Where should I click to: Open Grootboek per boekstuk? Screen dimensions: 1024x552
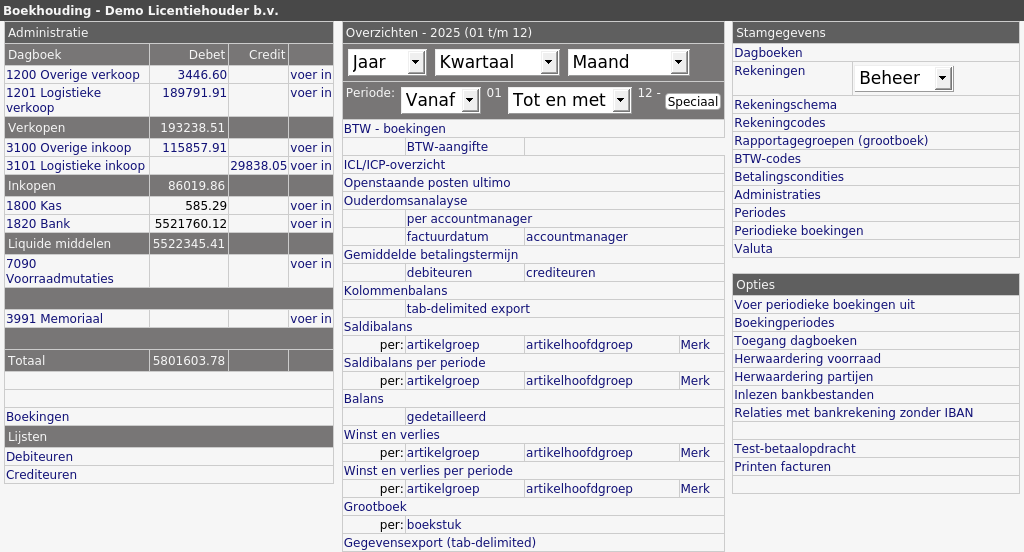[x=434, y=525]
